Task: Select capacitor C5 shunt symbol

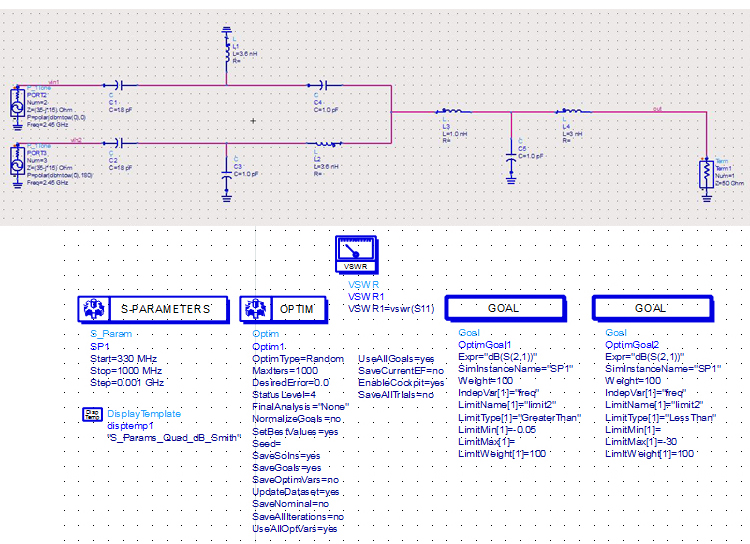Action: click(511, 160)
